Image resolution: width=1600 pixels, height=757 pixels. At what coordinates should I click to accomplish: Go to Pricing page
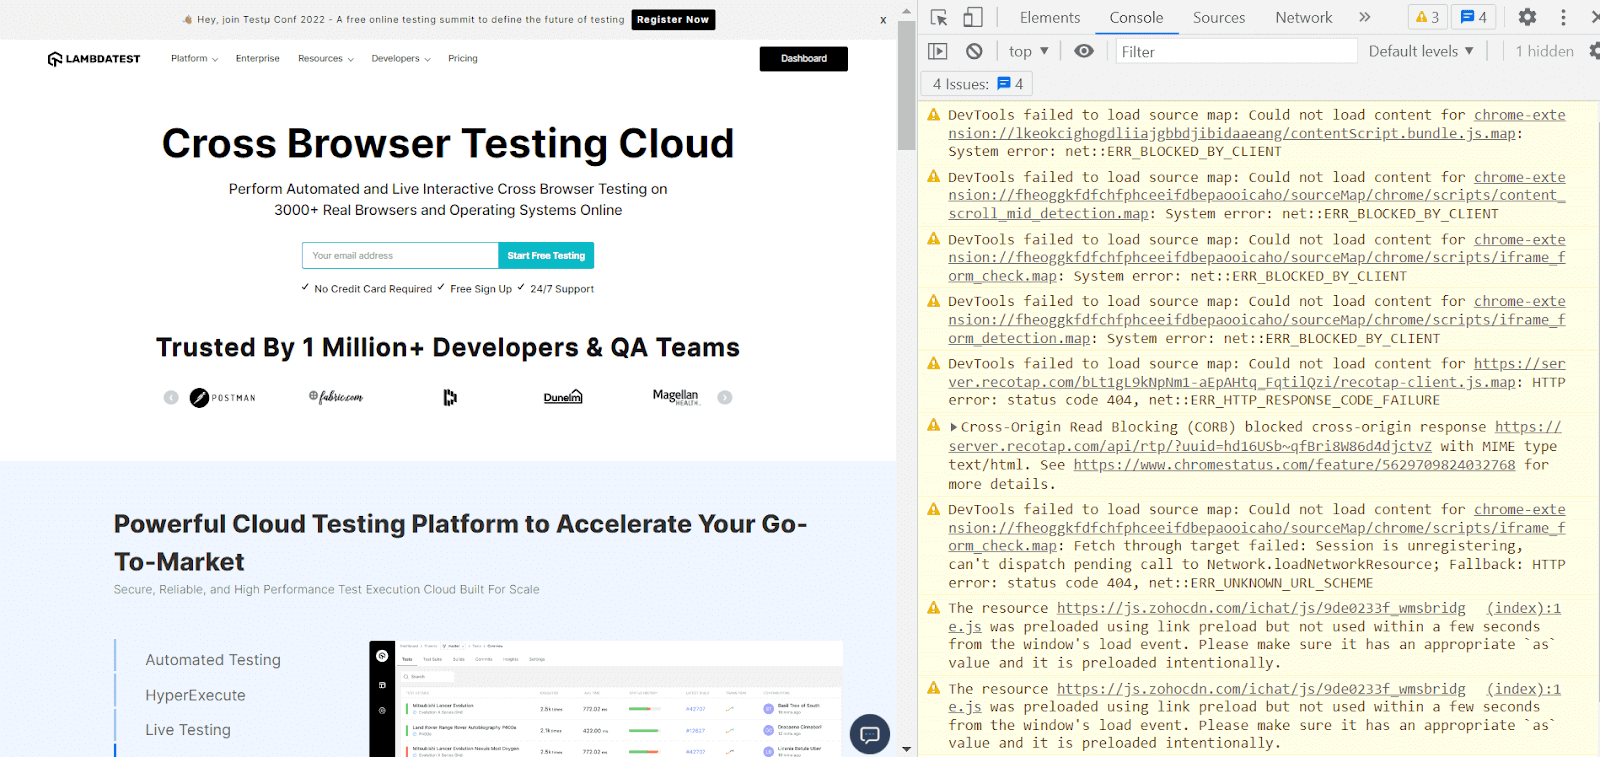pos(463,59)
